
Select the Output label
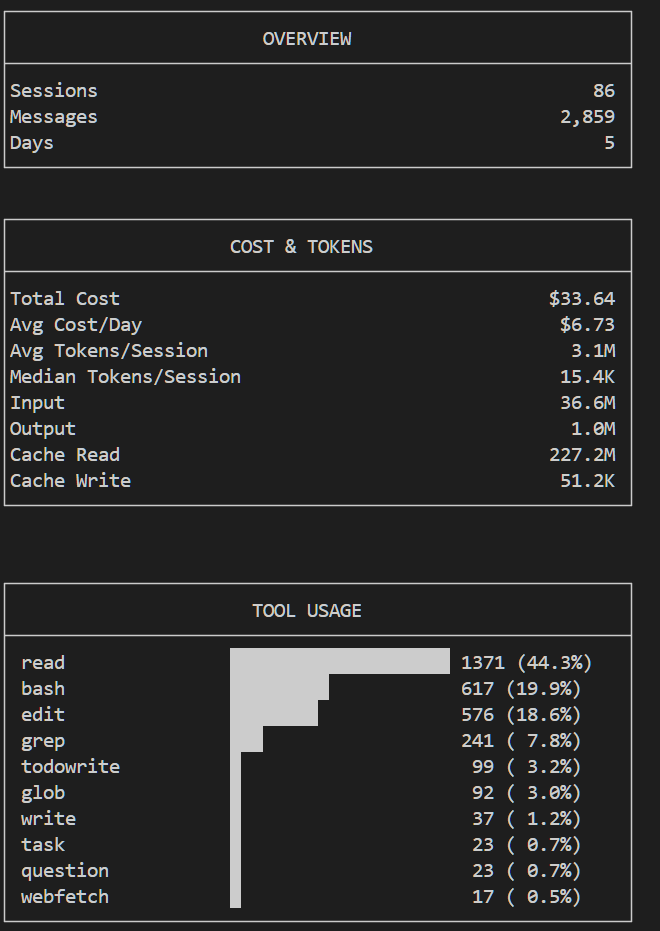[43, 429]
